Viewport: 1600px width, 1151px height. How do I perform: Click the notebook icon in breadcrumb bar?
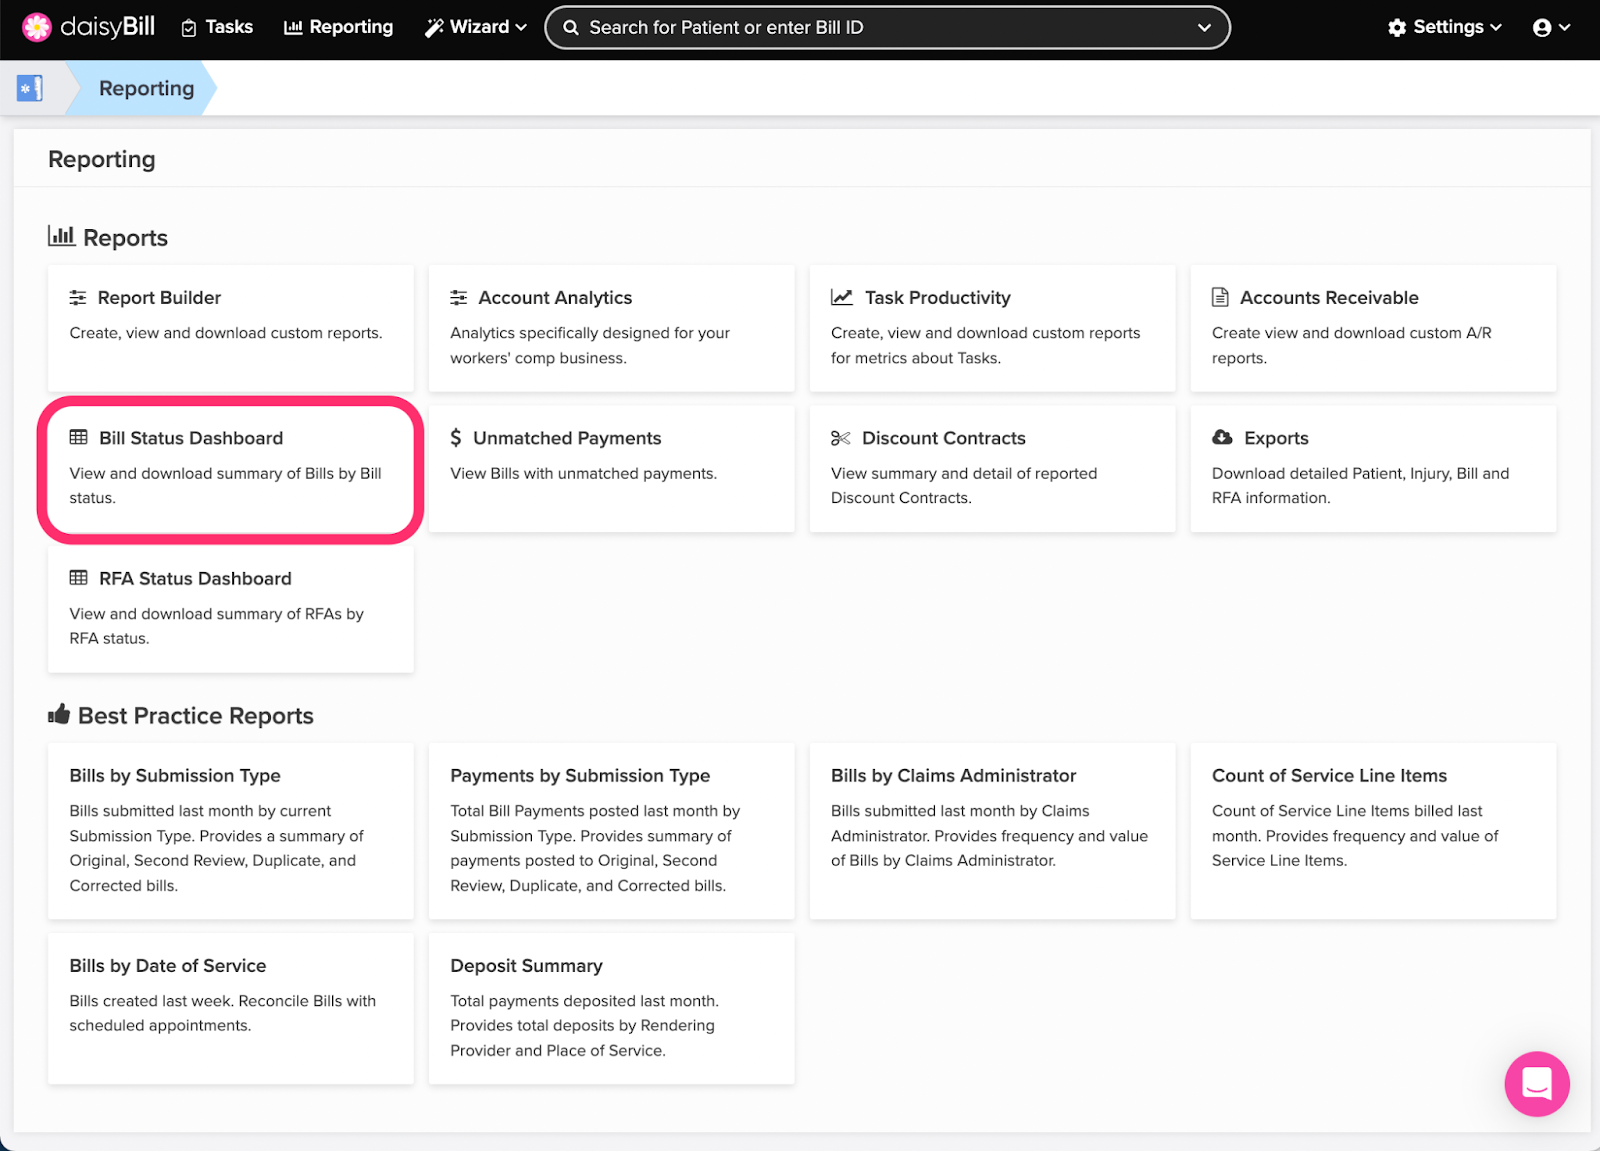tap(30, 88)
